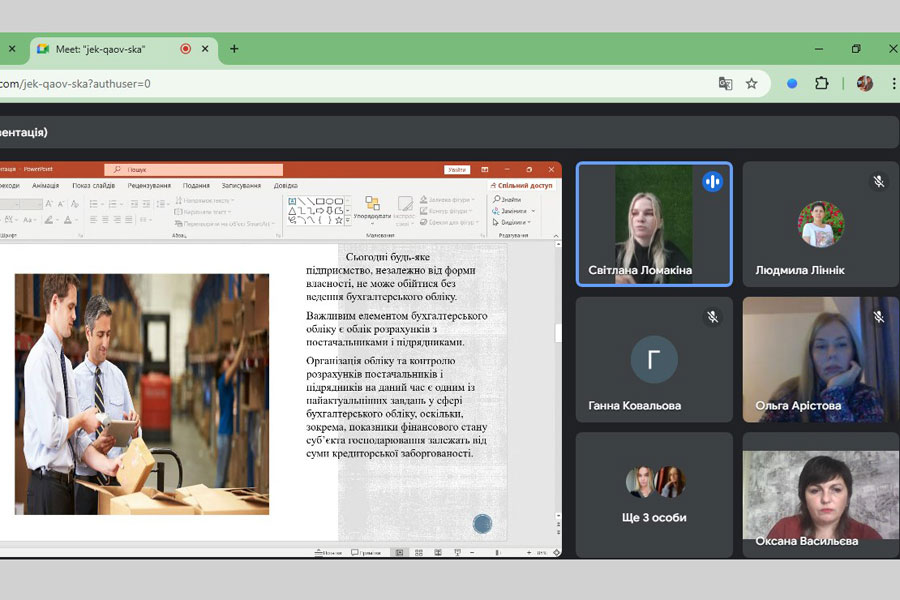Switch to the Анімація ribbon tab
The height and width of the screenshot is (600, 900).
pyautogui.click(x=45, y=185)
